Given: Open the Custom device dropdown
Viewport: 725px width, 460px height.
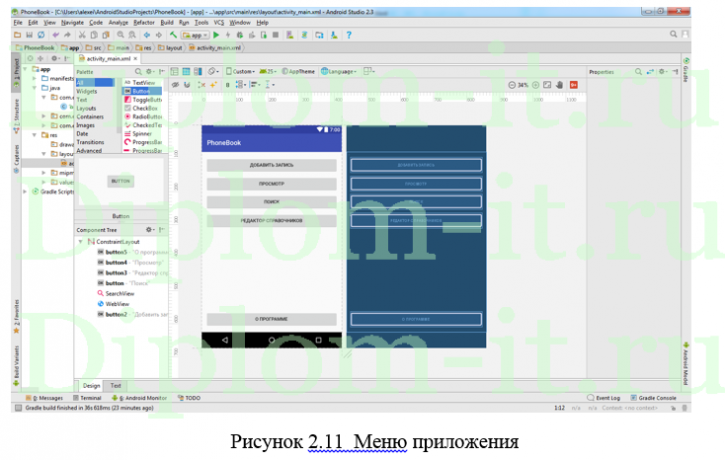Looking at the screenshot, I should point(240,72).
